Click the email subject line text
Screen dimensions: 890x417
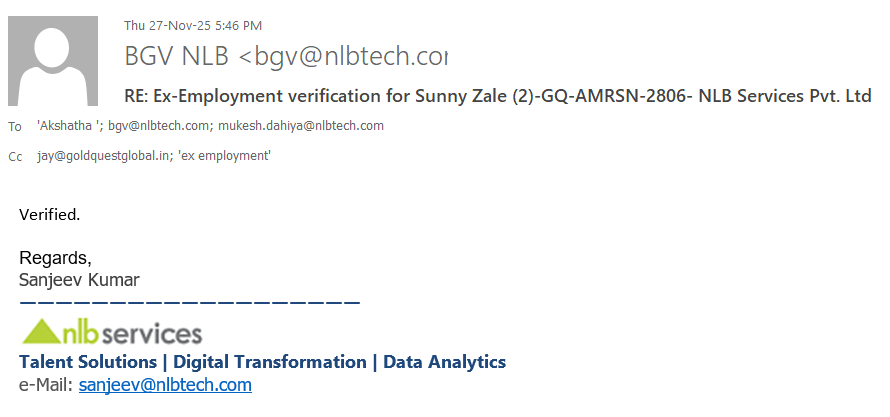pos(498,96)
